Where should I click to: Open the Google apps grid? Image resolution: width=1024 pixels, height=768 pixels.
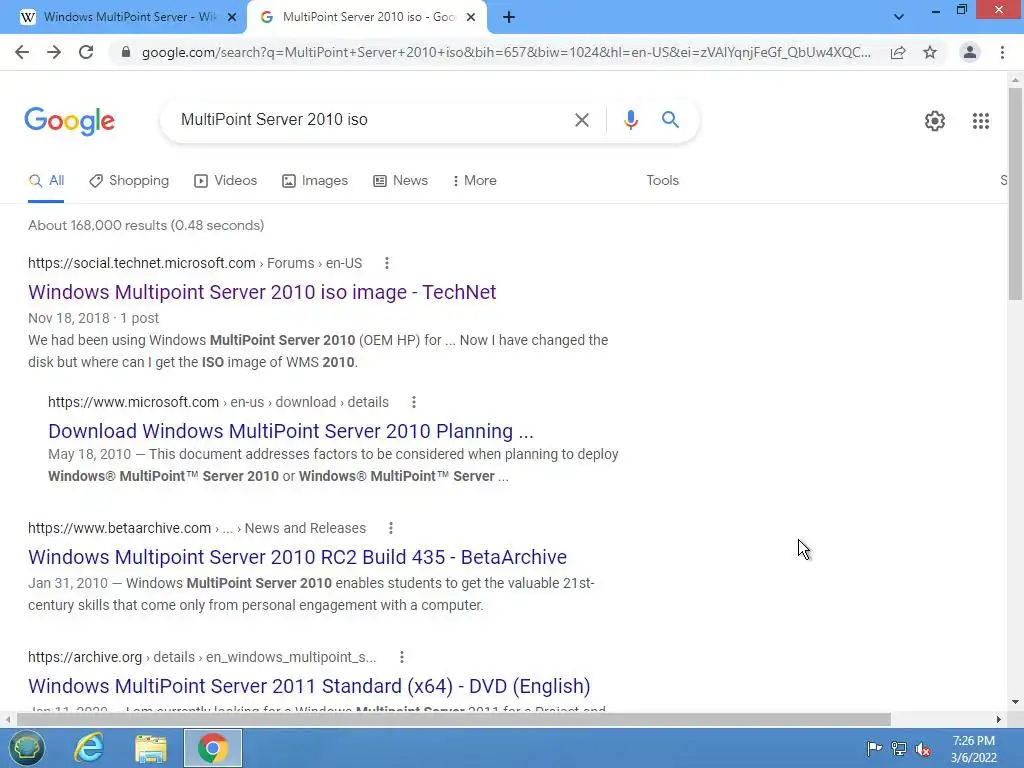[x=980, y=121]
